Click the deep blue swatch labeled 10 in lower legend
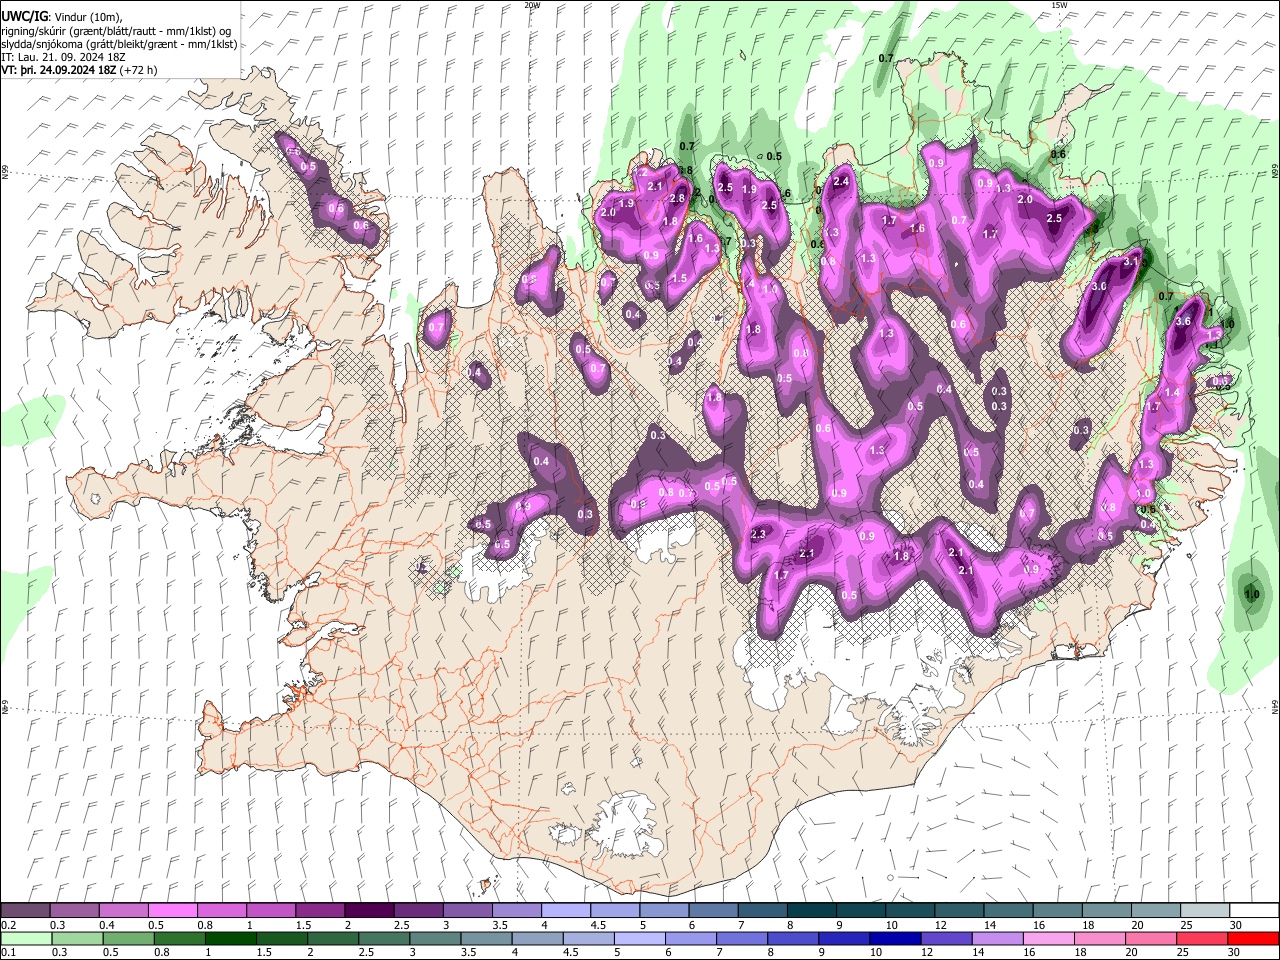This screenshot has width=1280, height=960. pyautogui.click(x=896, y=939)
